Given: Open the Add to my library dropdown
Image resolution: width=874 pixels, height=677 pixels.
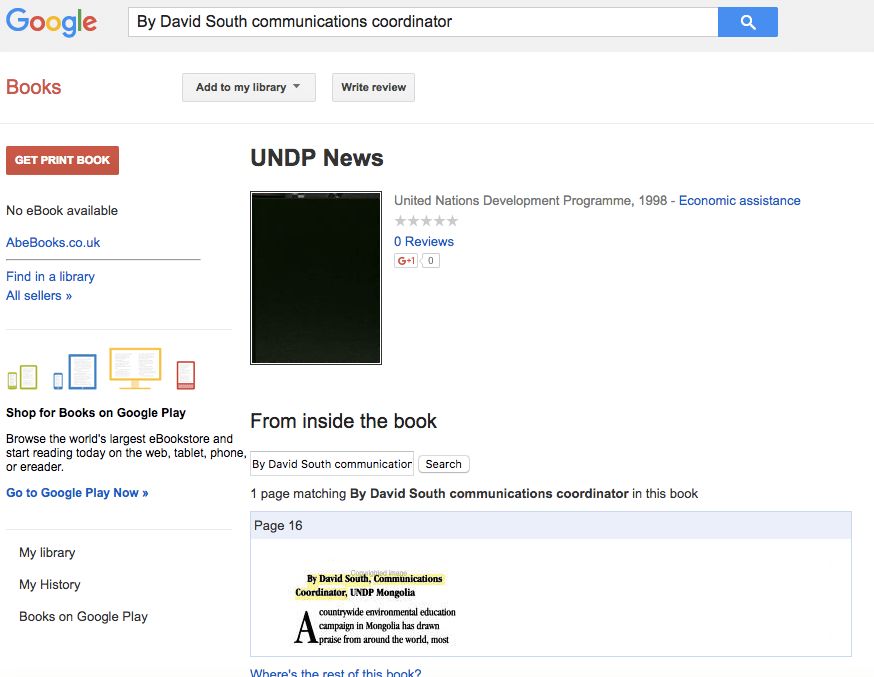Looking at the screenshot, I should pyautogui.click(x=248, y=87).
